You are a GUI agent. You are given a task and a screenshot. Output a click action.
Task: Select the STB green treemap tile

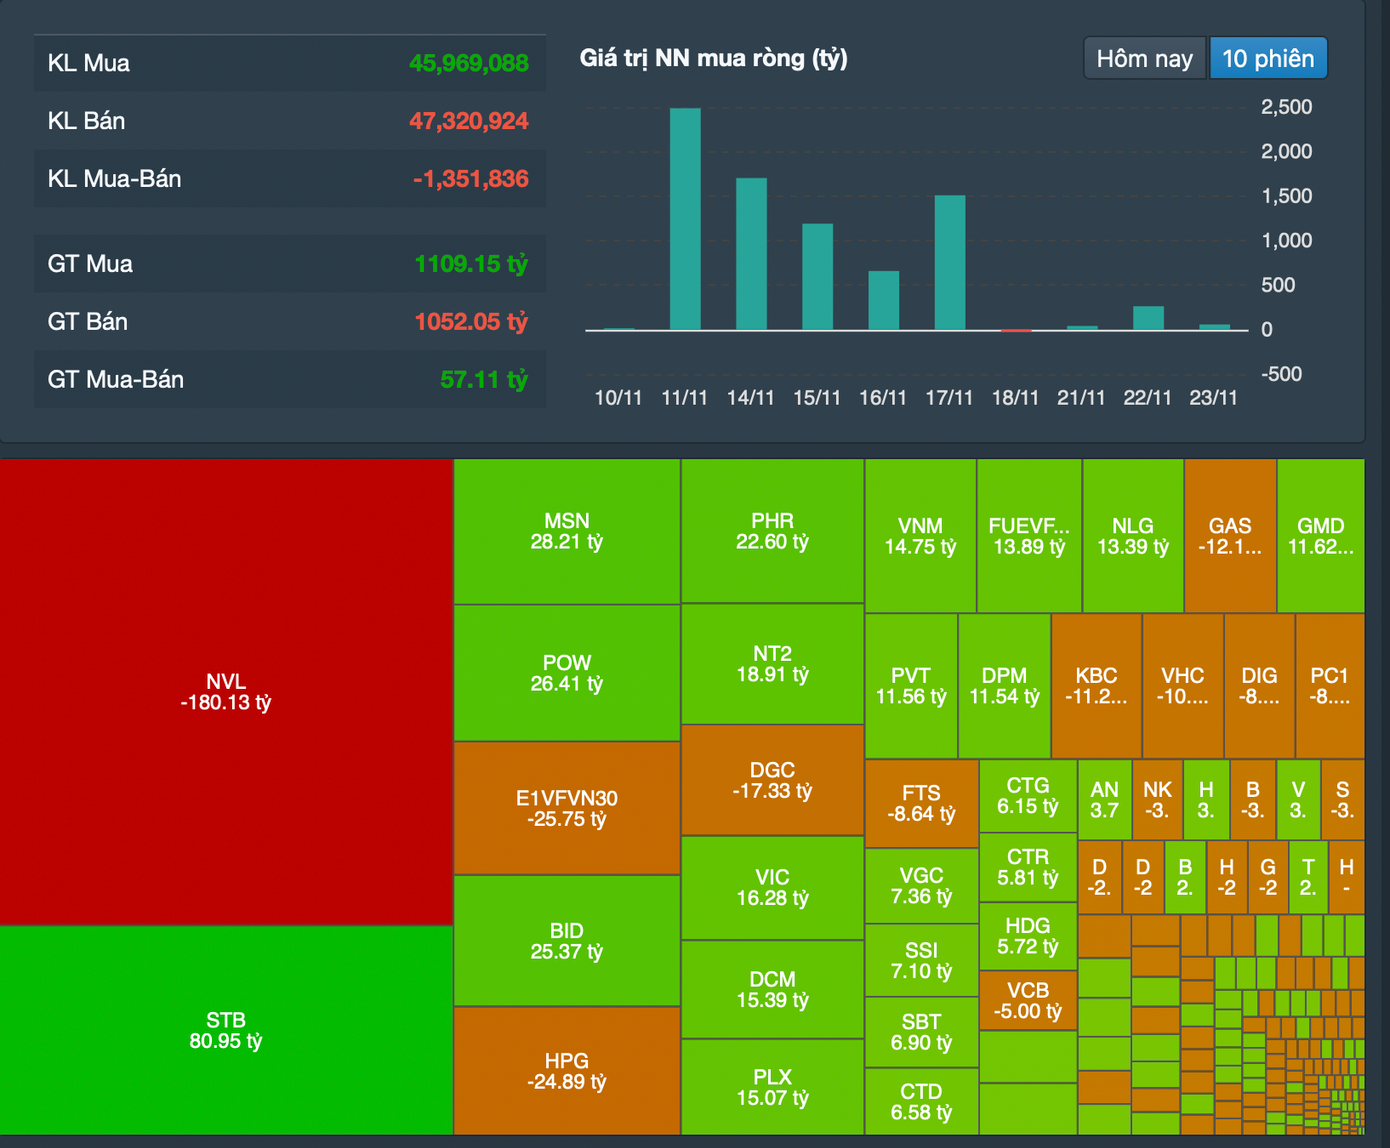(226, 1030)
